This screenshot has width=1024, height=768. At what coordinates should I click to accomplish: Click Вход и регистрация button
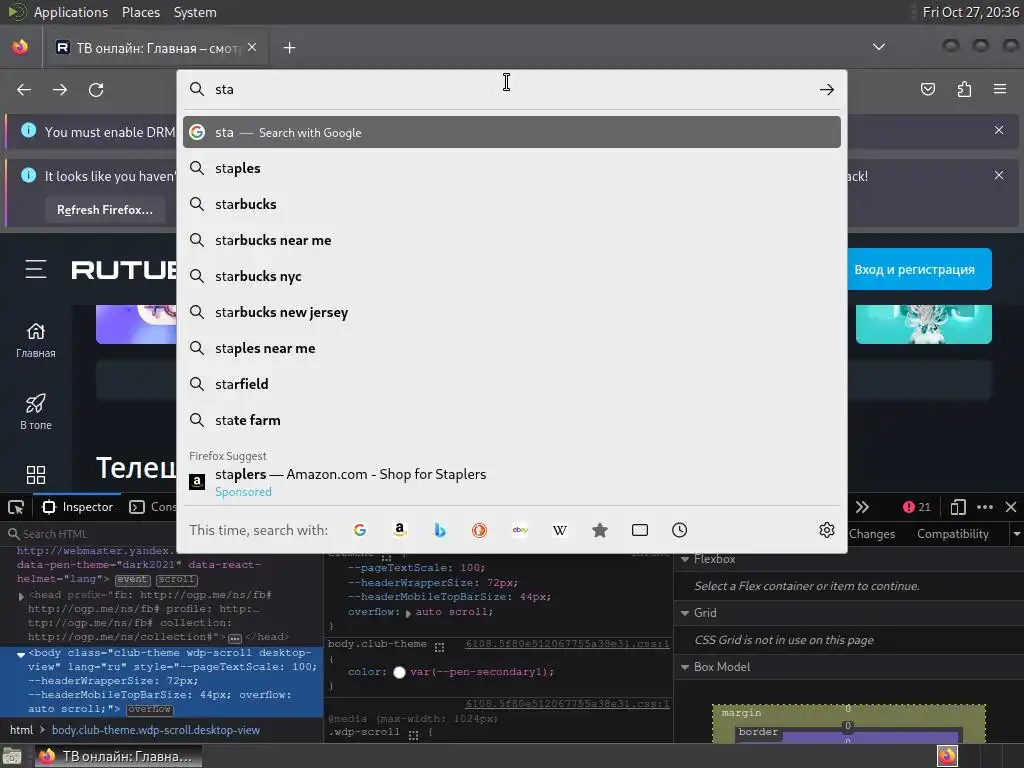coord(914,270)
